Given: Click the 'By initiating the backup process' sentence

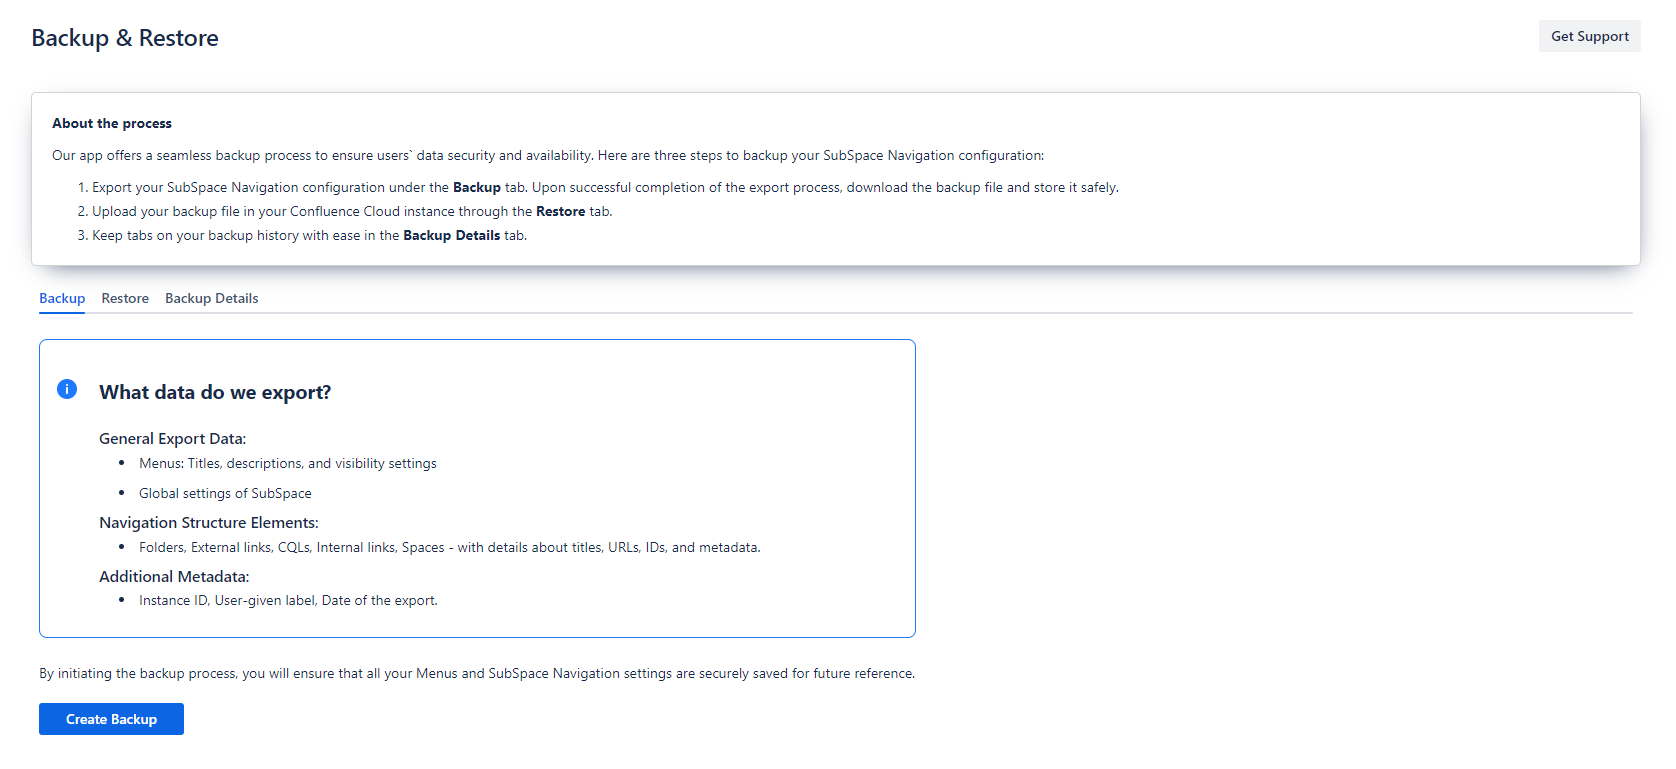Looking at the screenshot, I should (x=476, y=673).
